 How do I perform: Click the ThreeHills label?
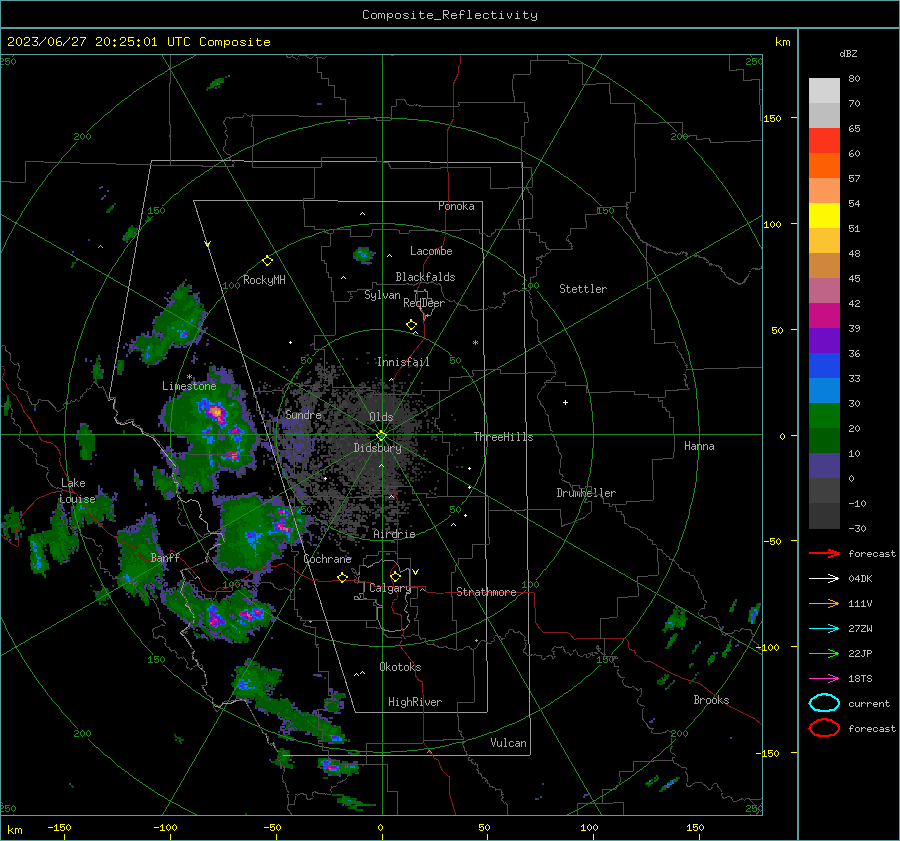coord(503,437)
